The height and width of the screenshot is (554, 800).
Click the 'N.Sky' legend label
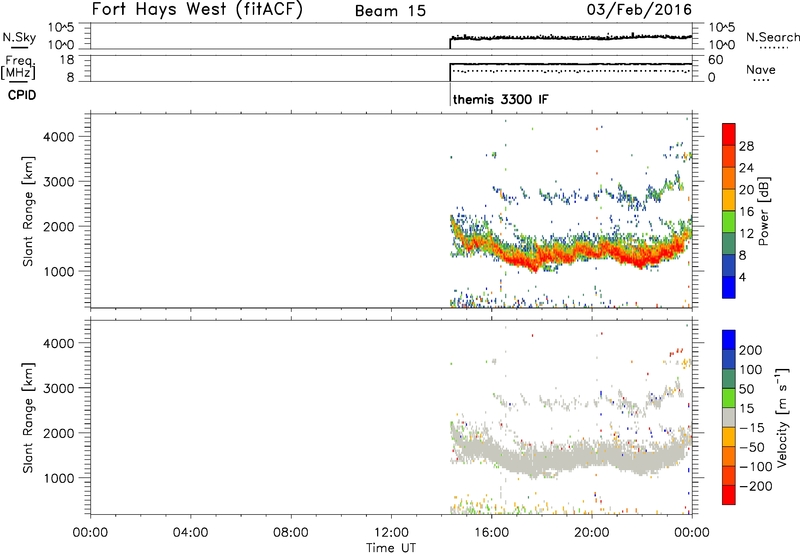pos(19,37)
